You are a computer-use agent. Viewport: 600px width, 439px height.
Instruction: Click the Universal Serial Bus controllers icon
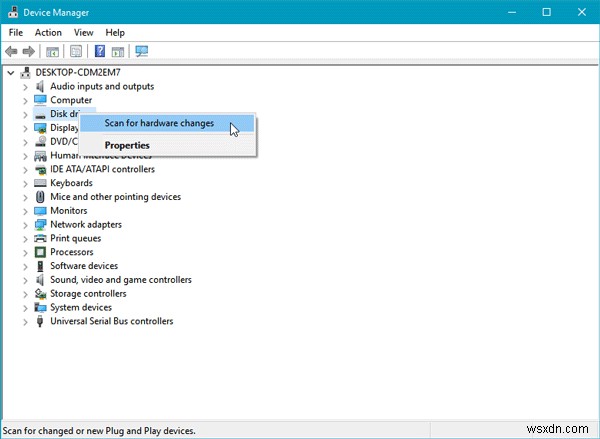pyautogui.click(x=40, y=321)
